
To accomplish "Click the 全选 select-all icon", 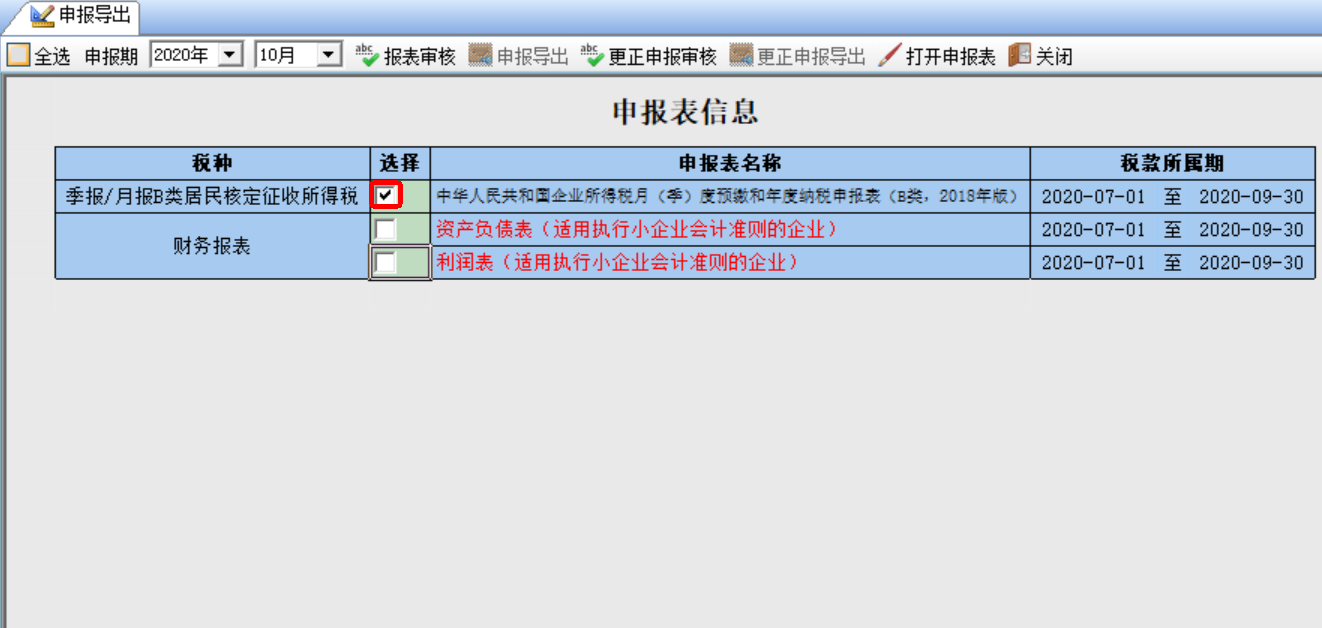I will click(12, 54).
